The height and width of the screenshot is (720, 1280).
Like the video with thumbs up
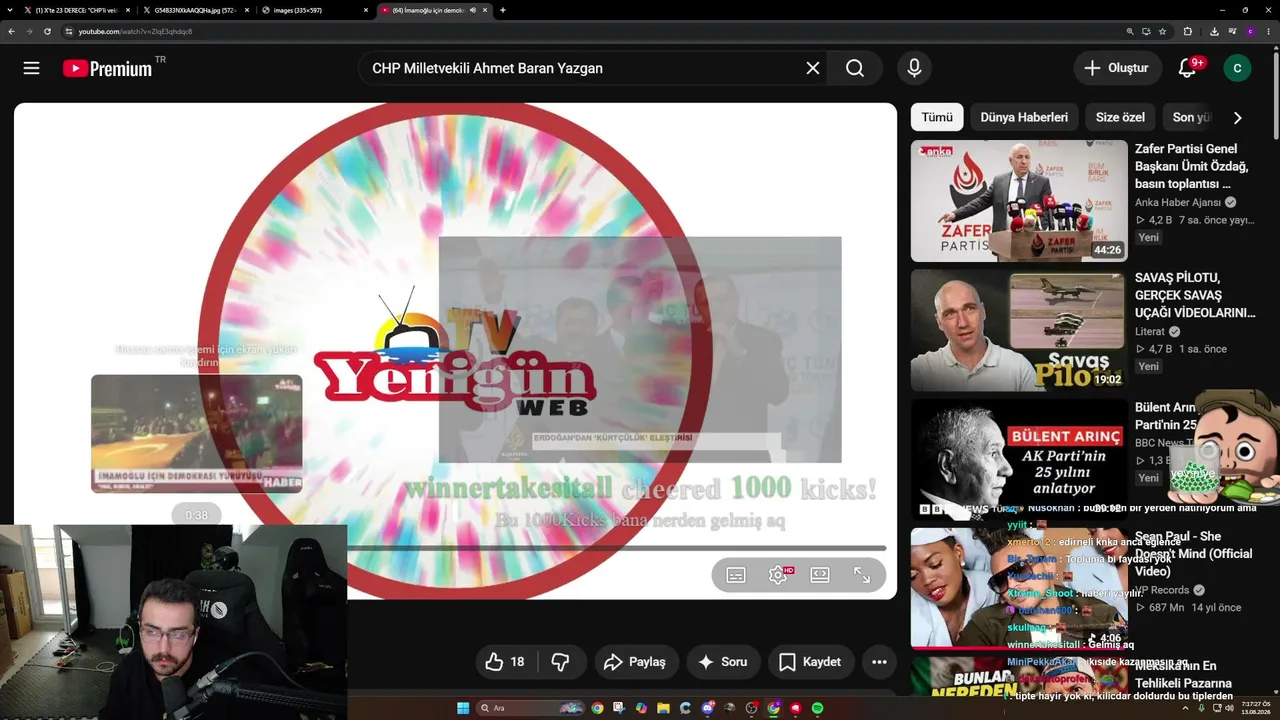pos(506,662)
